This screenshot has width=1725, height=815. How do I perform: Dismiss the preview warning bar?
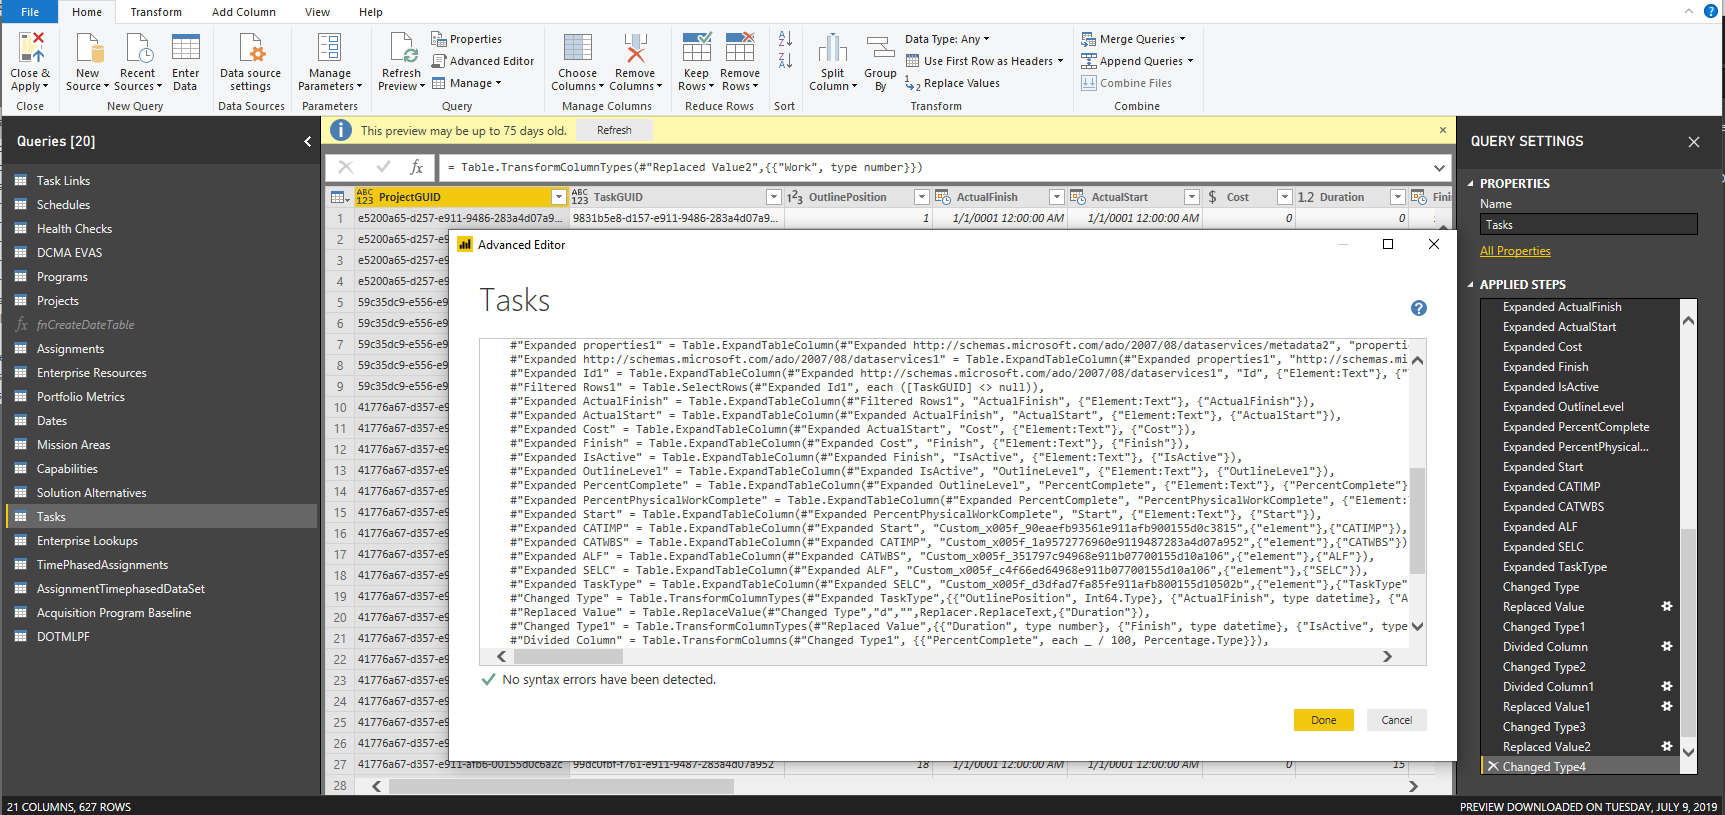(1442, 130)
